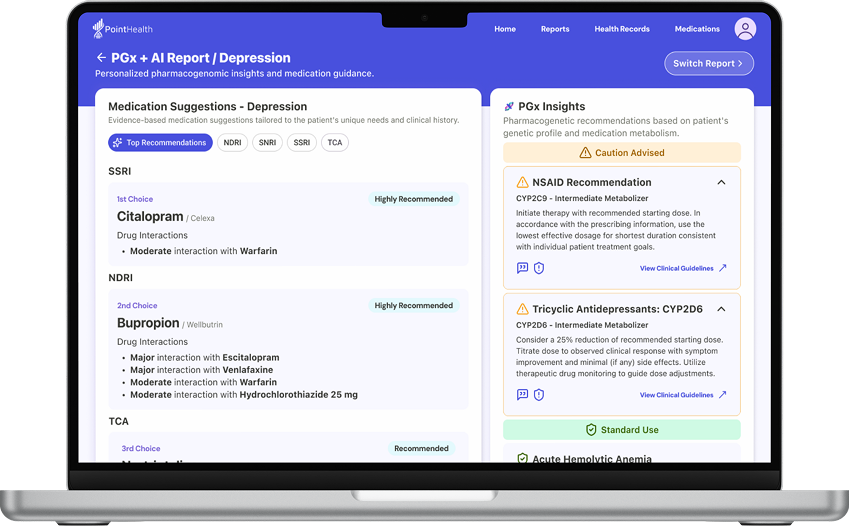The image size is (849, 526).
Task: Click the Bupropion medication name
Action: [x=148, y=323]
